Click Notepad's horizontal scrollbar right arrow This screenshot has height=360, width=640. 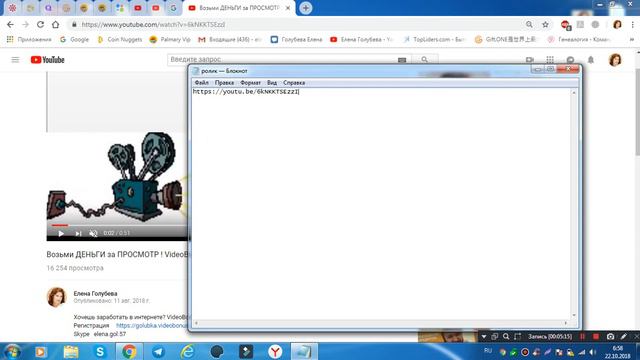566,323
